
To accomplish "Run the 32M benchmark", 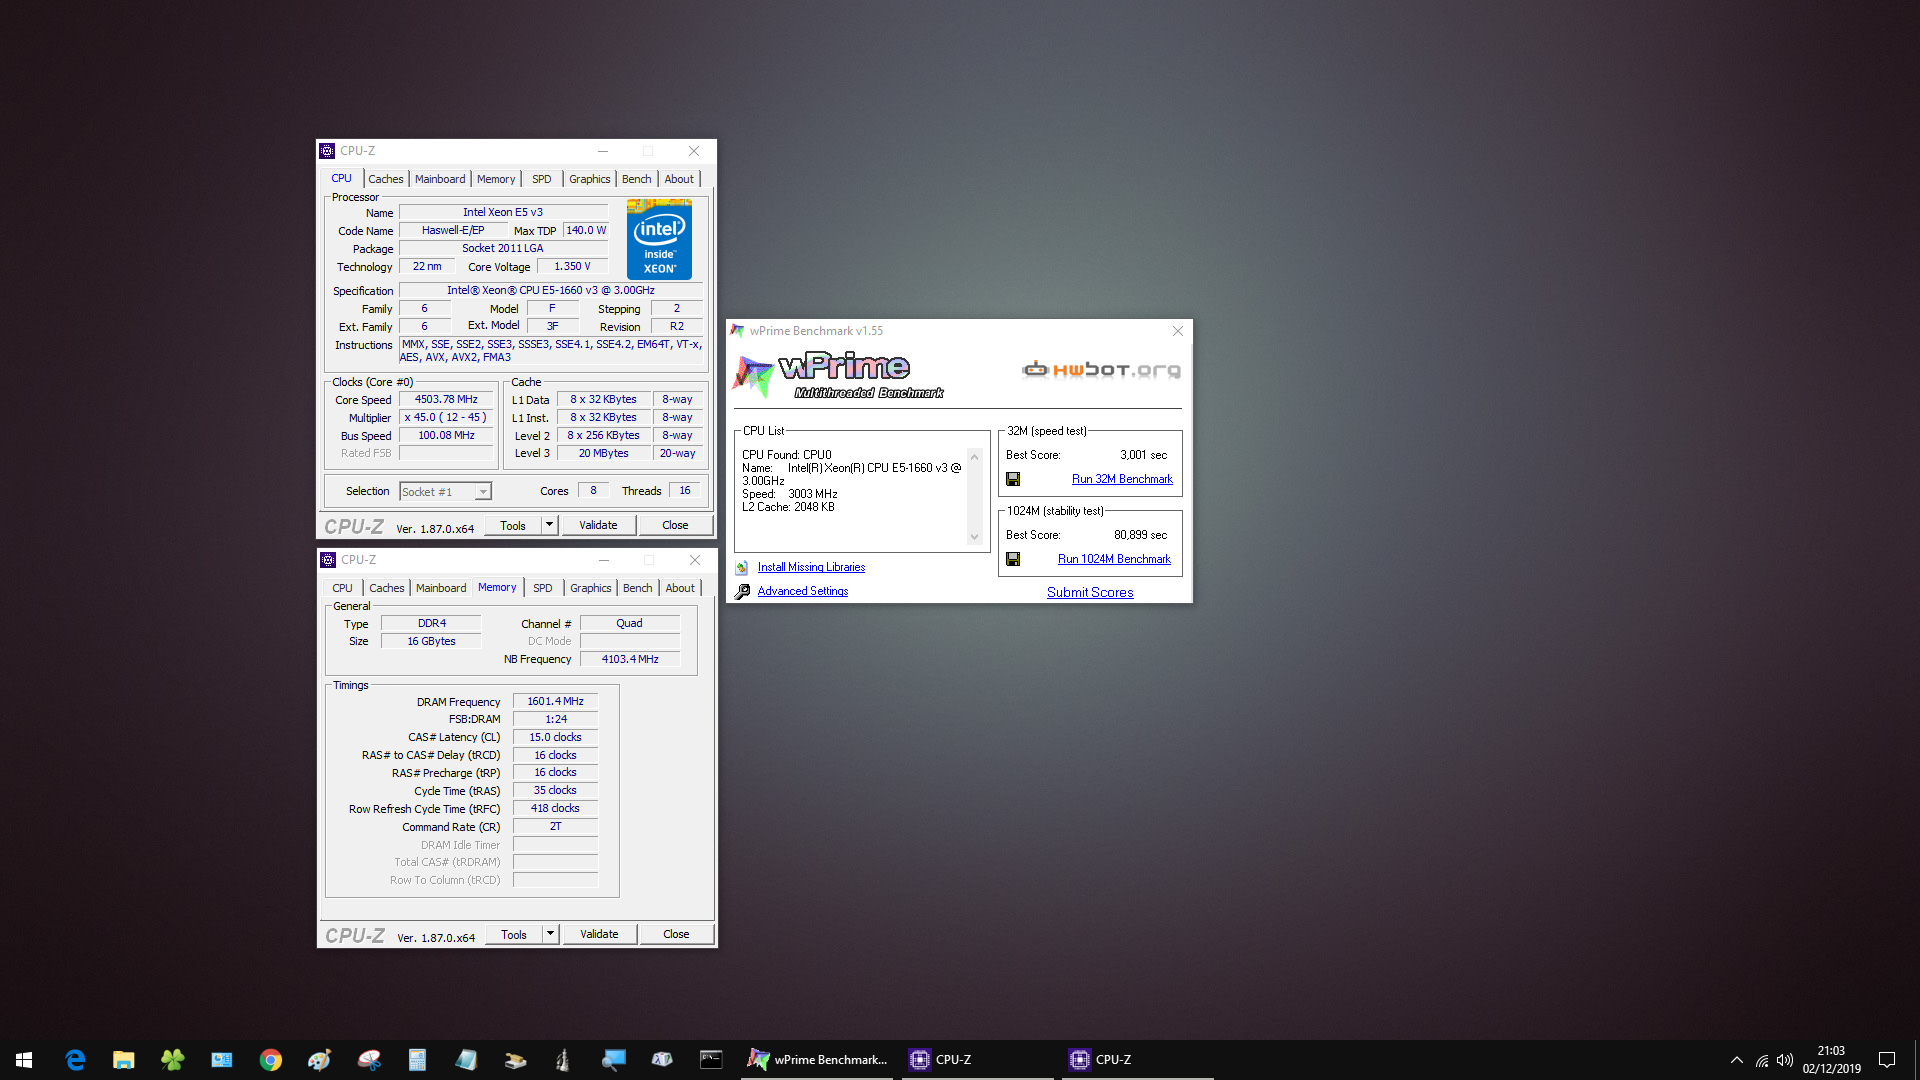I will [x=1122, y=479].
